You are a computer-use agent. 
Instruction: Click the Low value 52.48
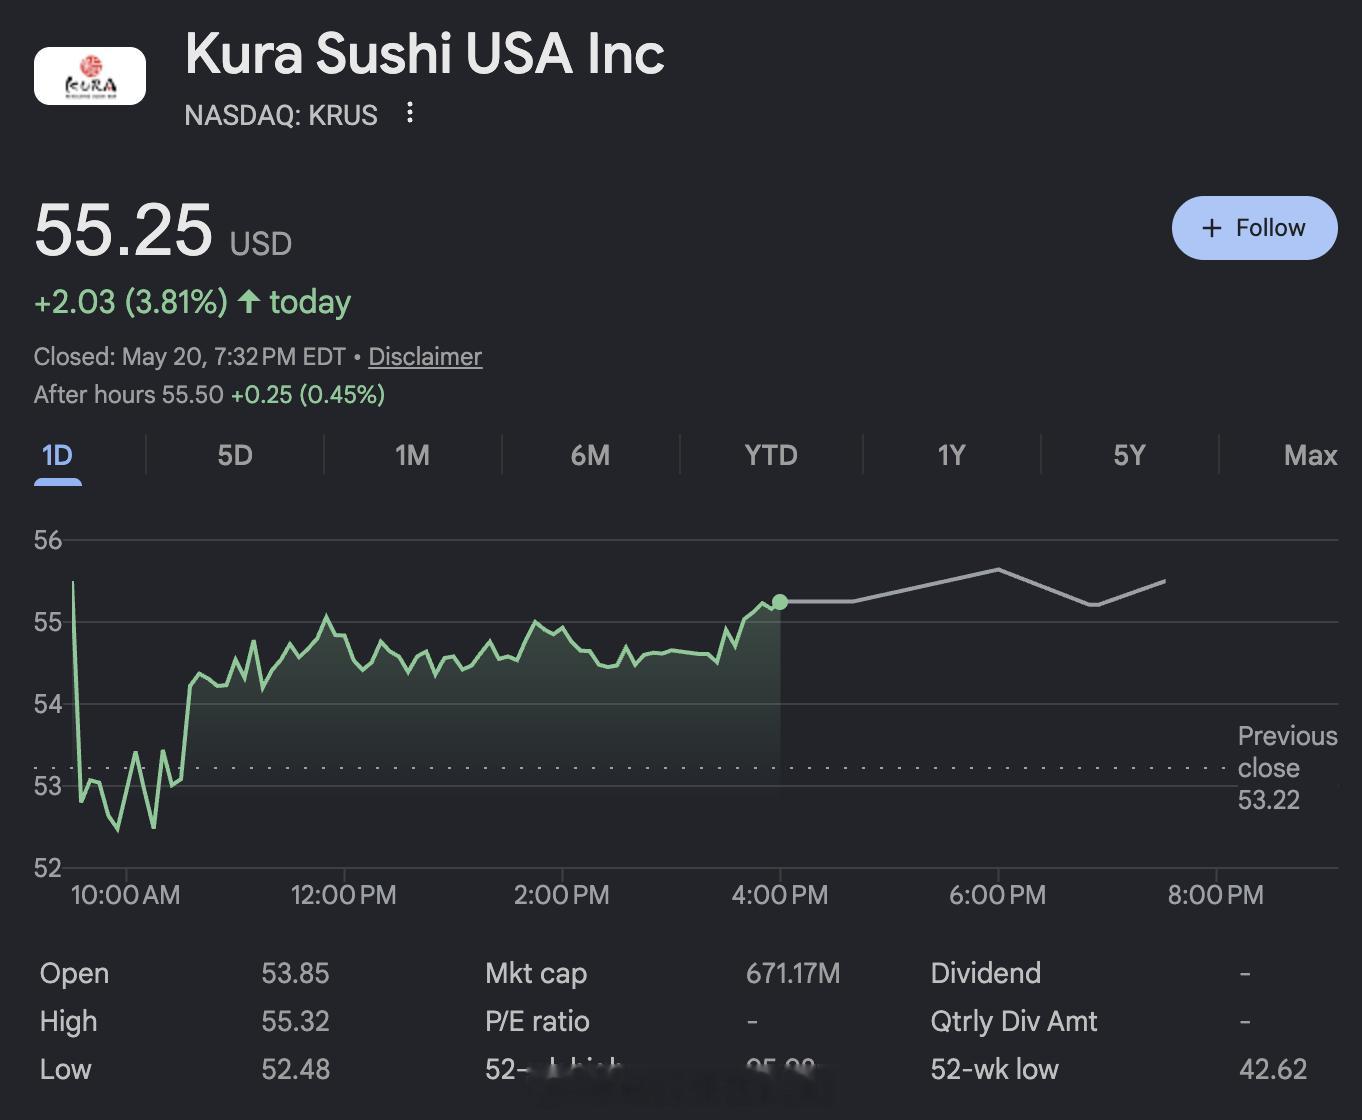295,1070
